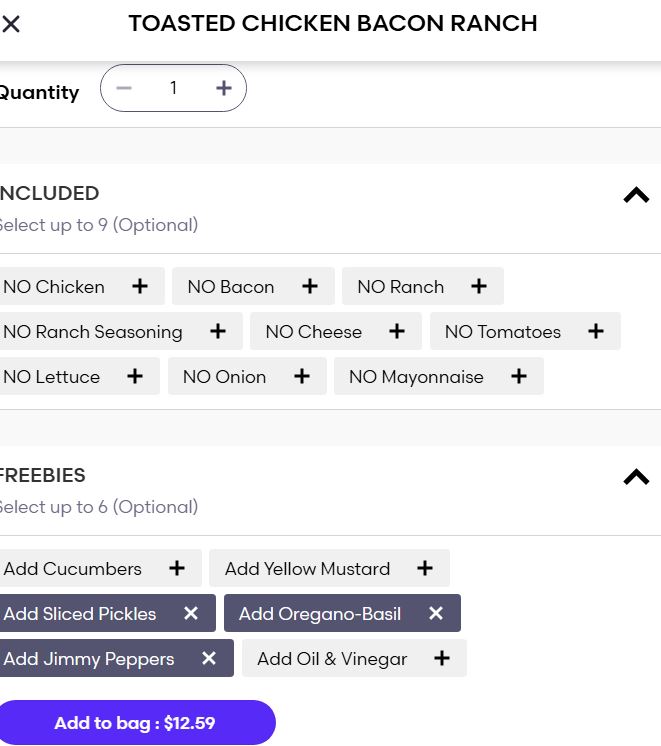Toggle the NO Mayonnaise option
The height and width of the screenshot is (746, 661).
437,377
